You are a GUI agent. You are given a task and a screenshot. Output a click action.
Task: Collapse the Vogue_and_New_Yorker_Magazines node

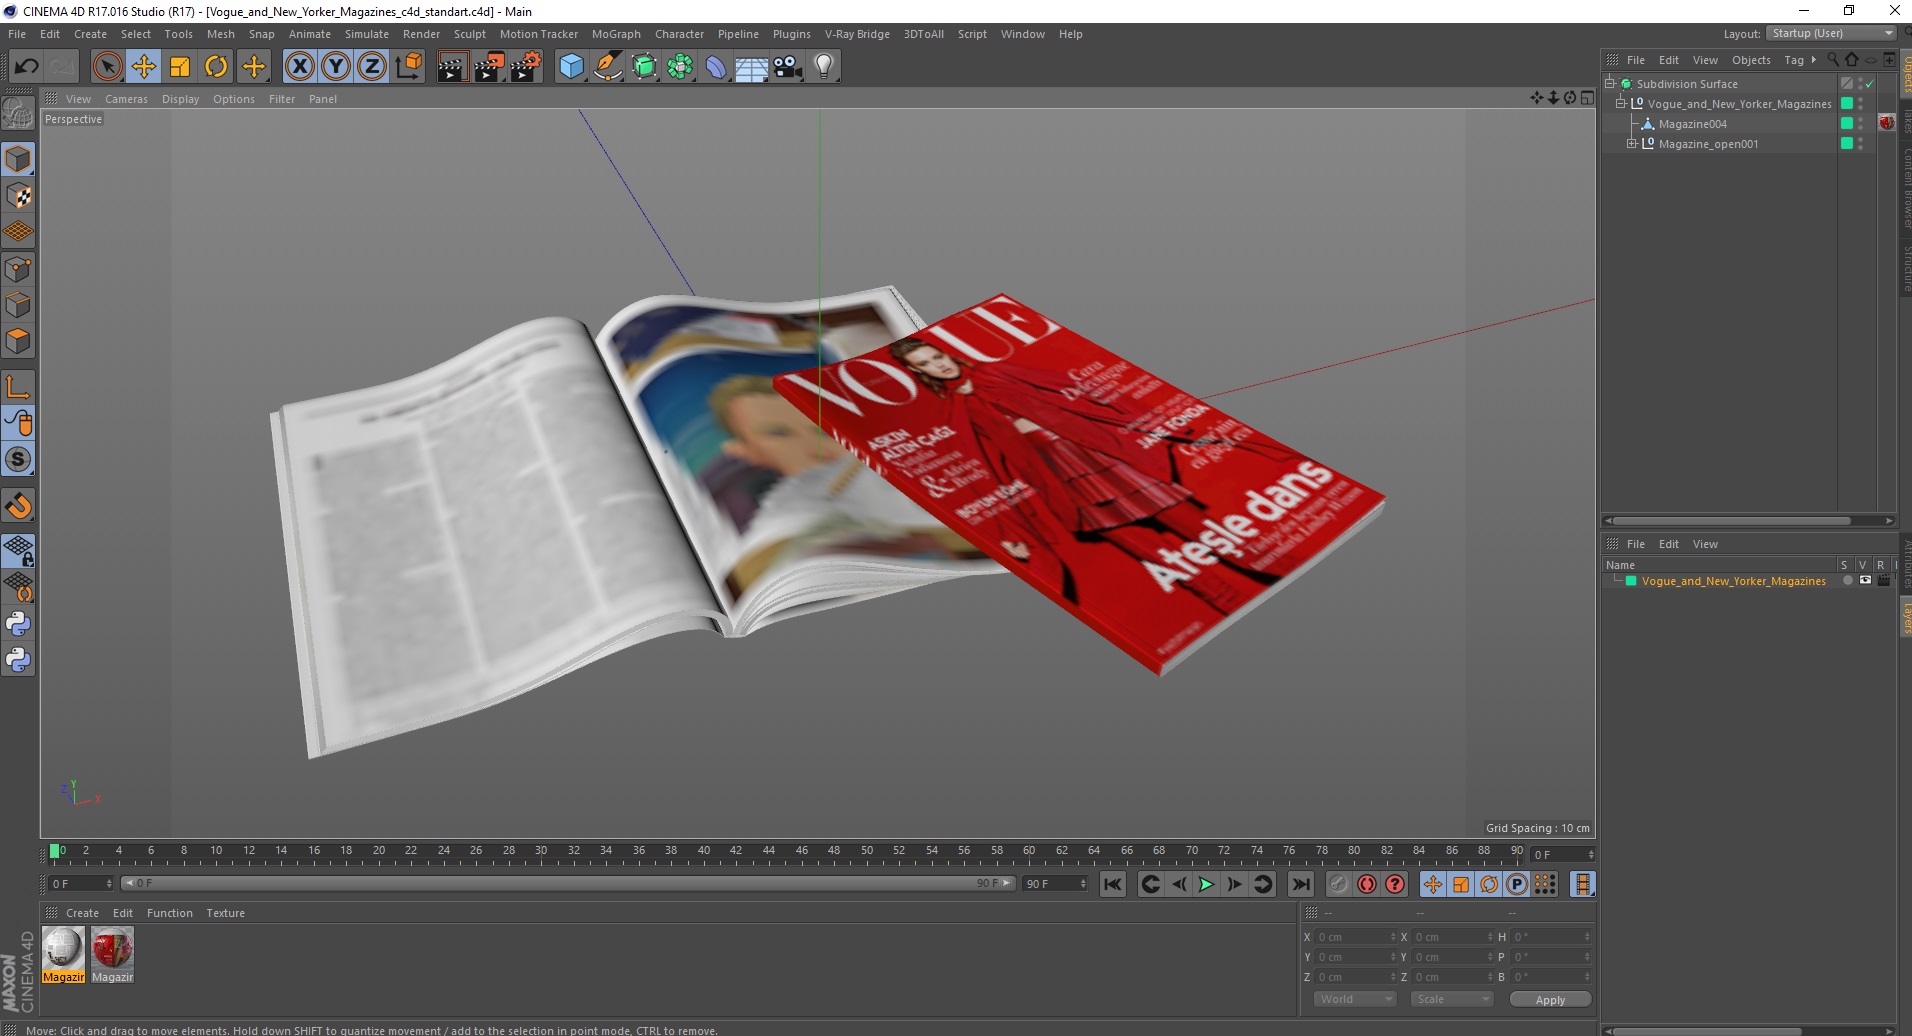1621,104
